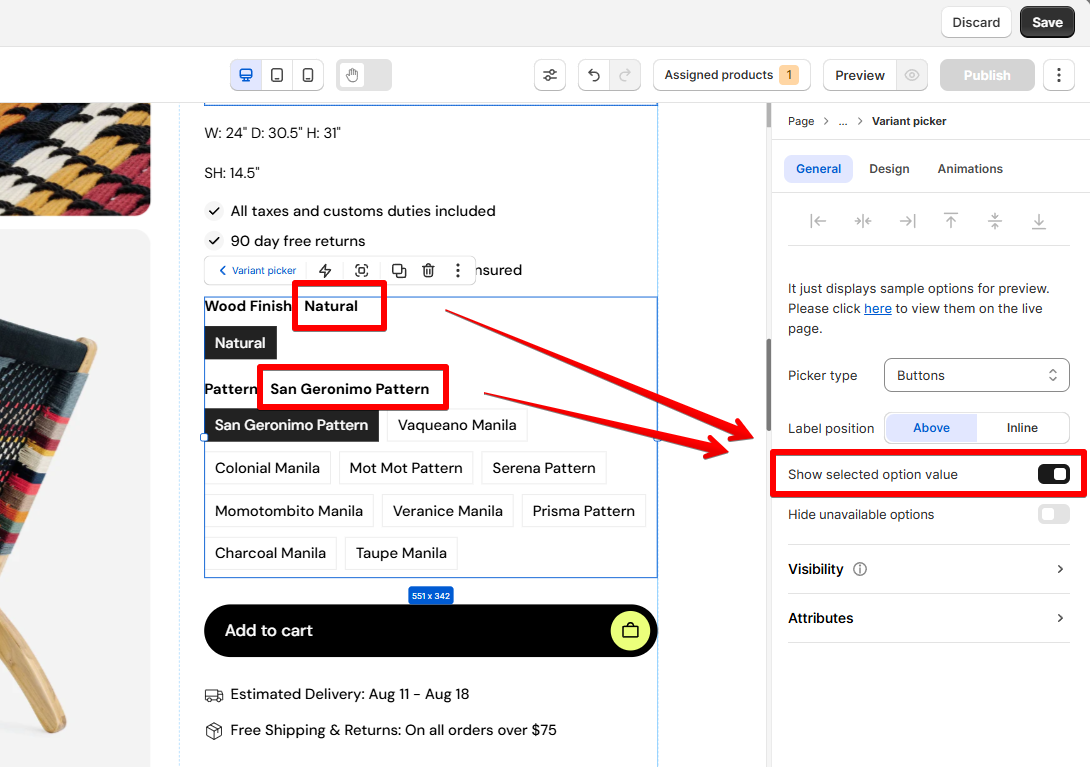Click the 551 x 342 size badge
The width and height of the screenshot is (1092, 767).
(430, 596)
